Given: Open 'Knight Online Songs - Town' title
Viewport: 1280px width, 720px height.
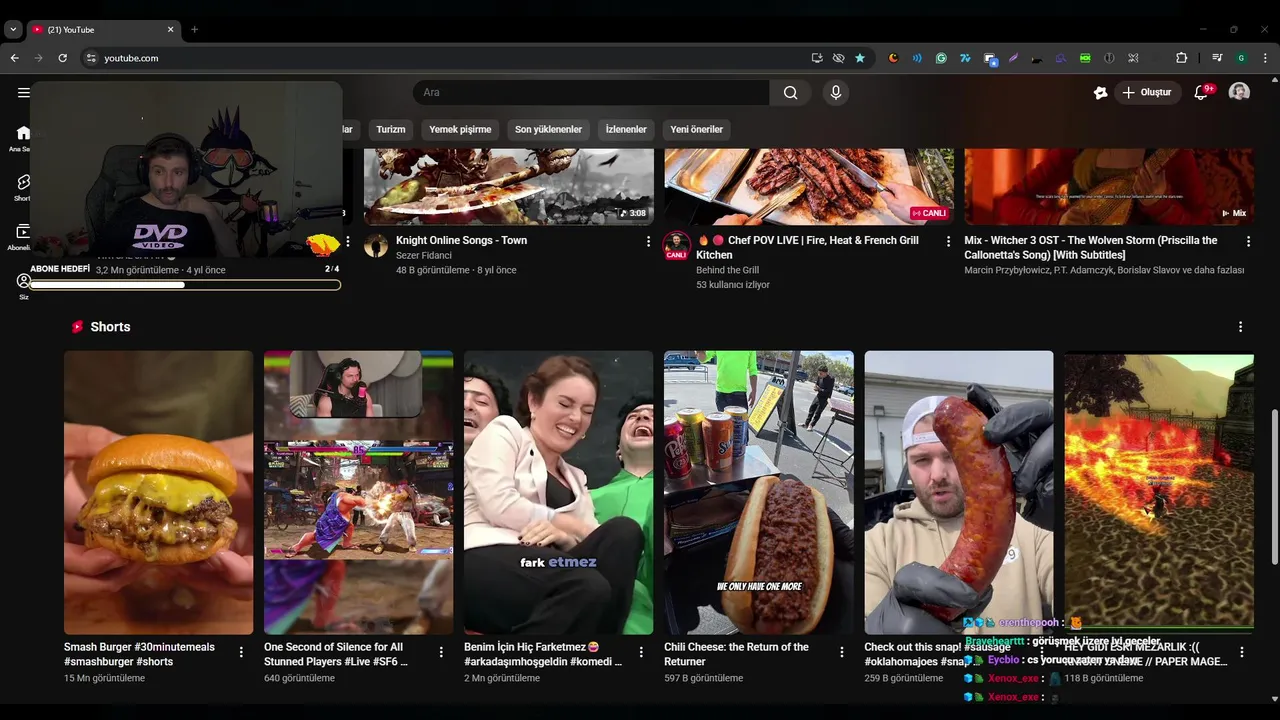Looking at the screenshot, I should (461, 240).
